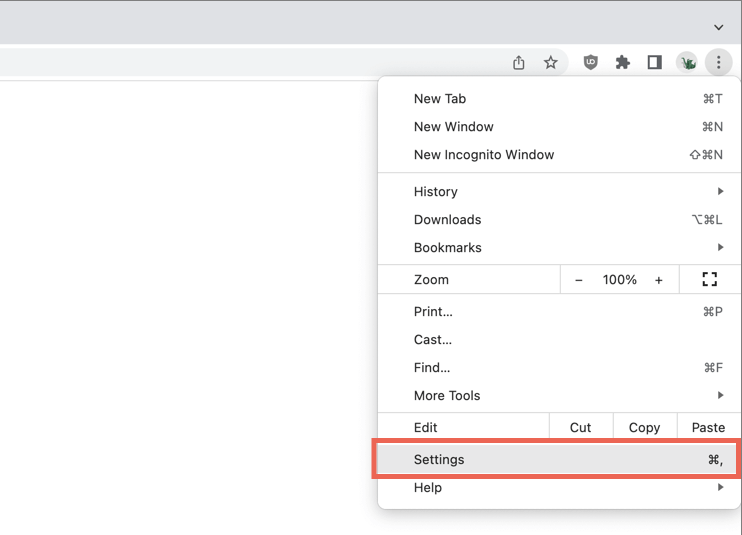Viewport: 742px width, 535px height.
Task: Choose New Incognito Window
Action: tap(484, 155)
